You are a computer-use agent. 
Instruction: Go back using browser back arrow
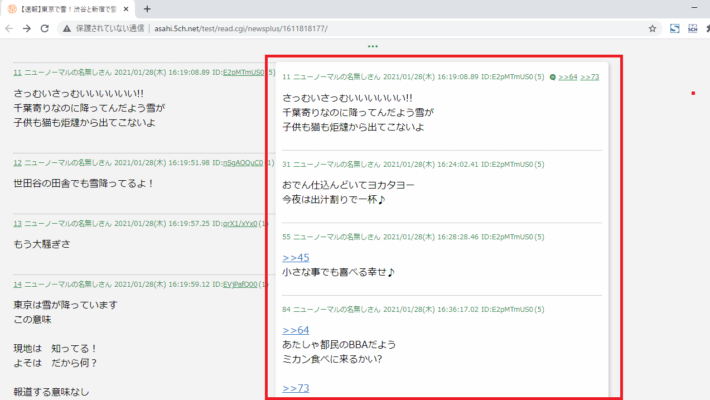click(9, 29)
